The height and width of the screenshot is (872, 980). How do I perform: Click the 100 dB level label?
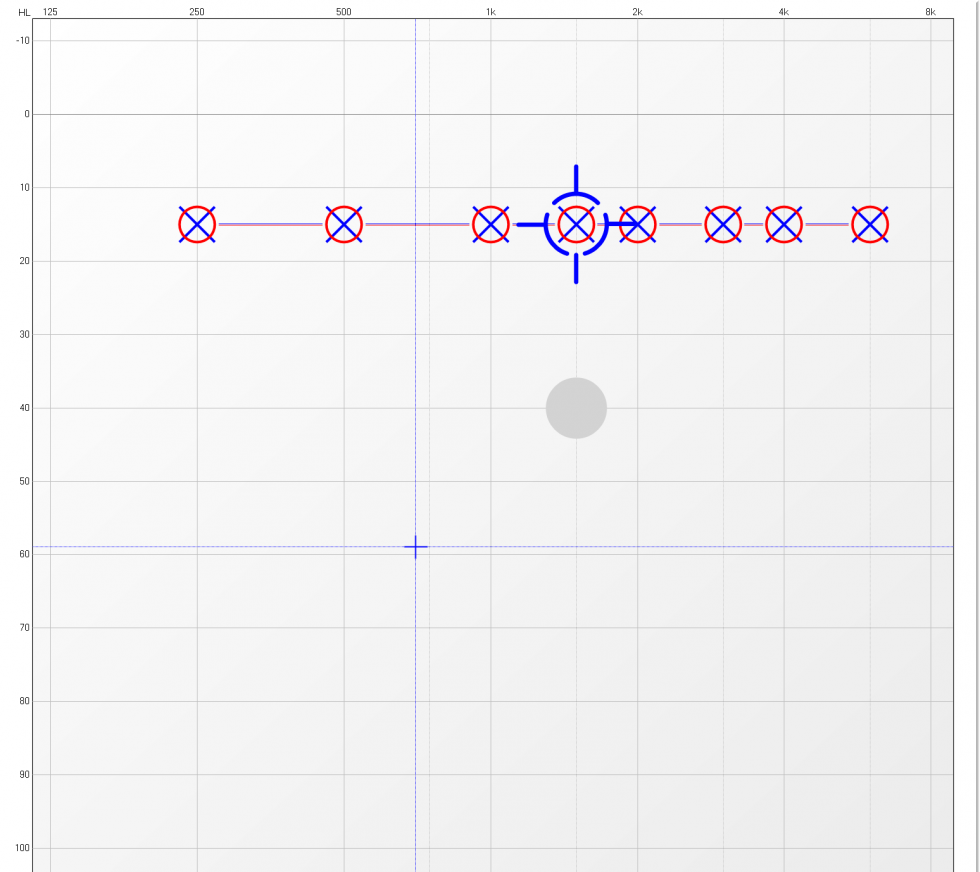click(x=23, y=848)
